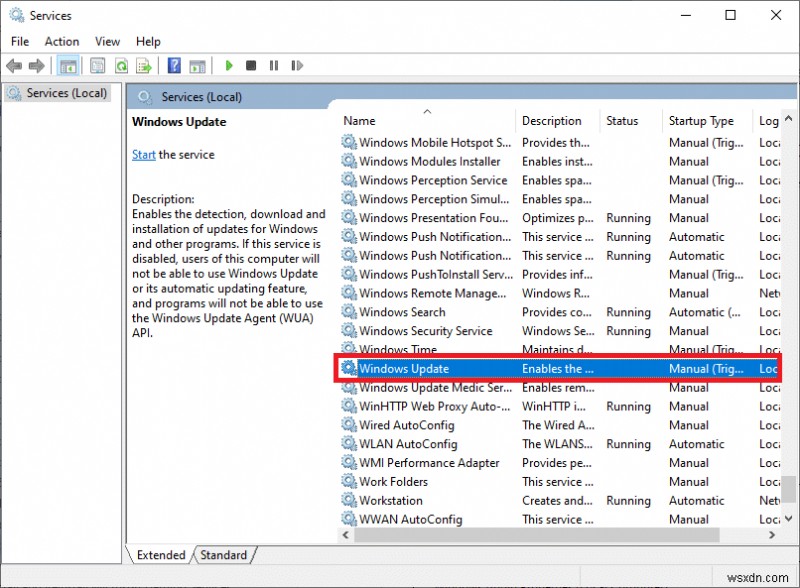Refresh the services list
Screen dimensions: 800x588
point(121,65)
